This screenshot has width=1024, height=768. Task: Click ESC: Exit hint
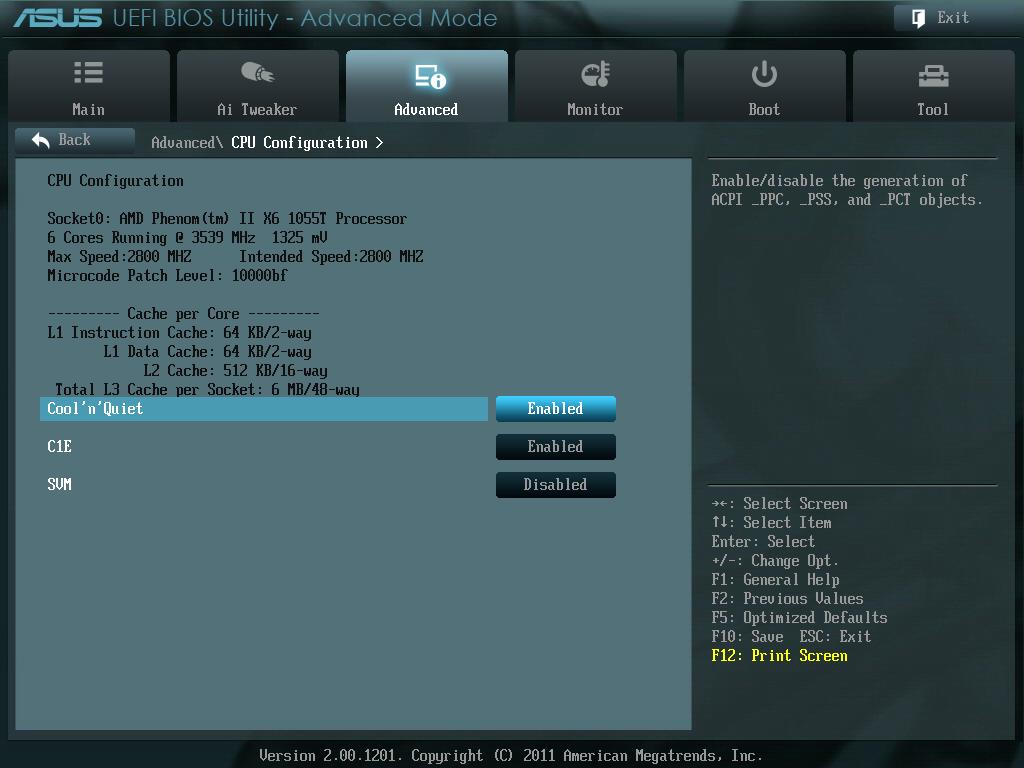pyautogui.click(x=835, y=636)
